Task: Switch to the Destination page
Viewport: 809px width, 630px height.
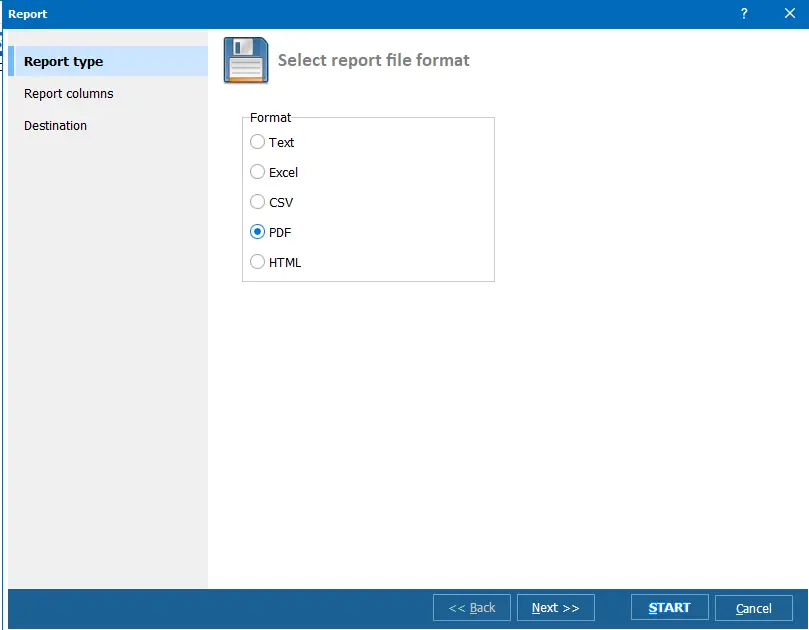Action: 56,126
